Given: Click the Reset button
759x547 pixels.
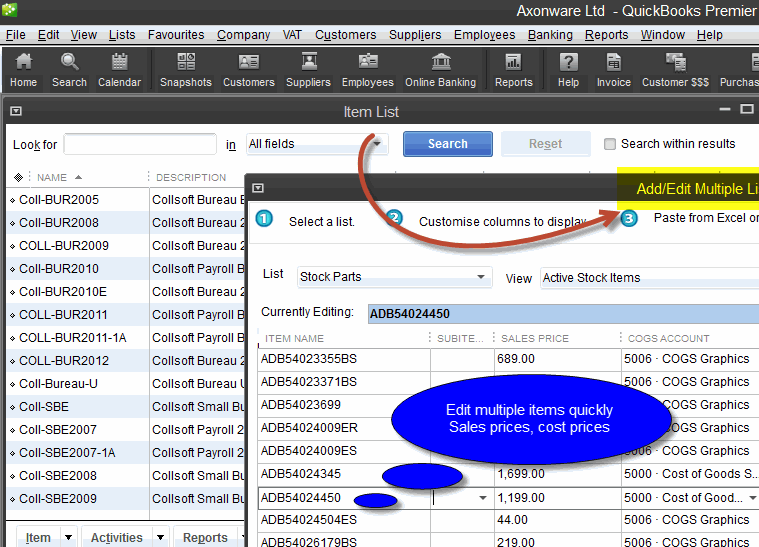Looking at the screenshot, I should pyautogui.click(x=546, y=144).
